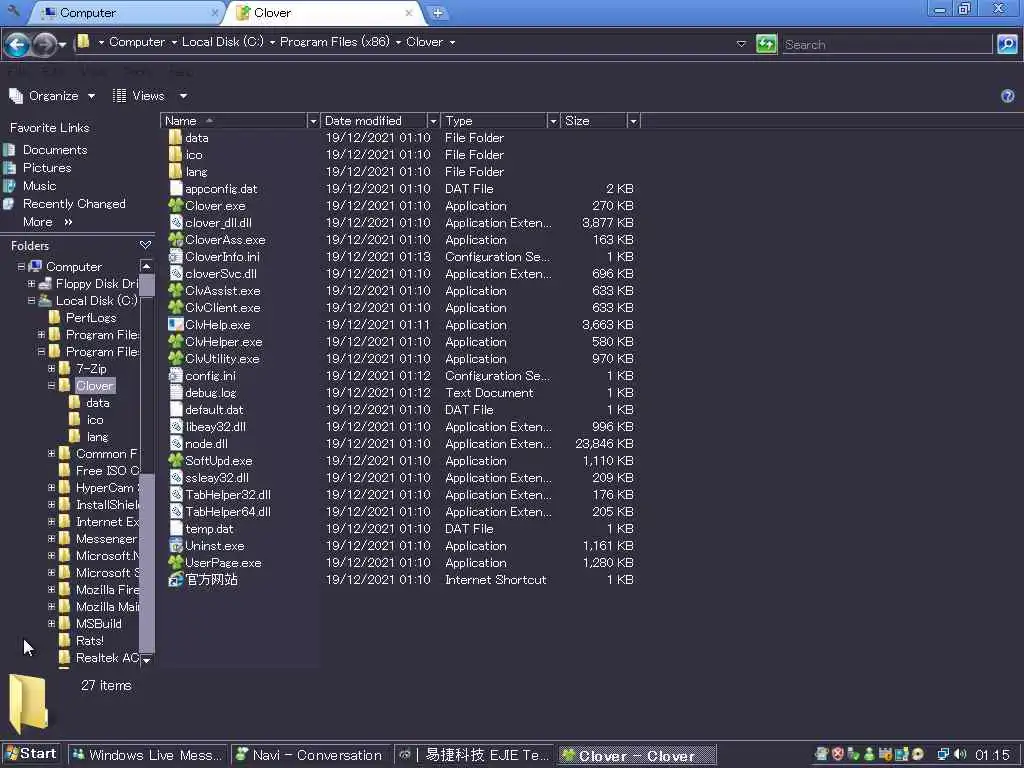Viewport: 1024px width, 768px height.
Task: Expand the MSBuild tree node
Action: (x=52, y=624)
